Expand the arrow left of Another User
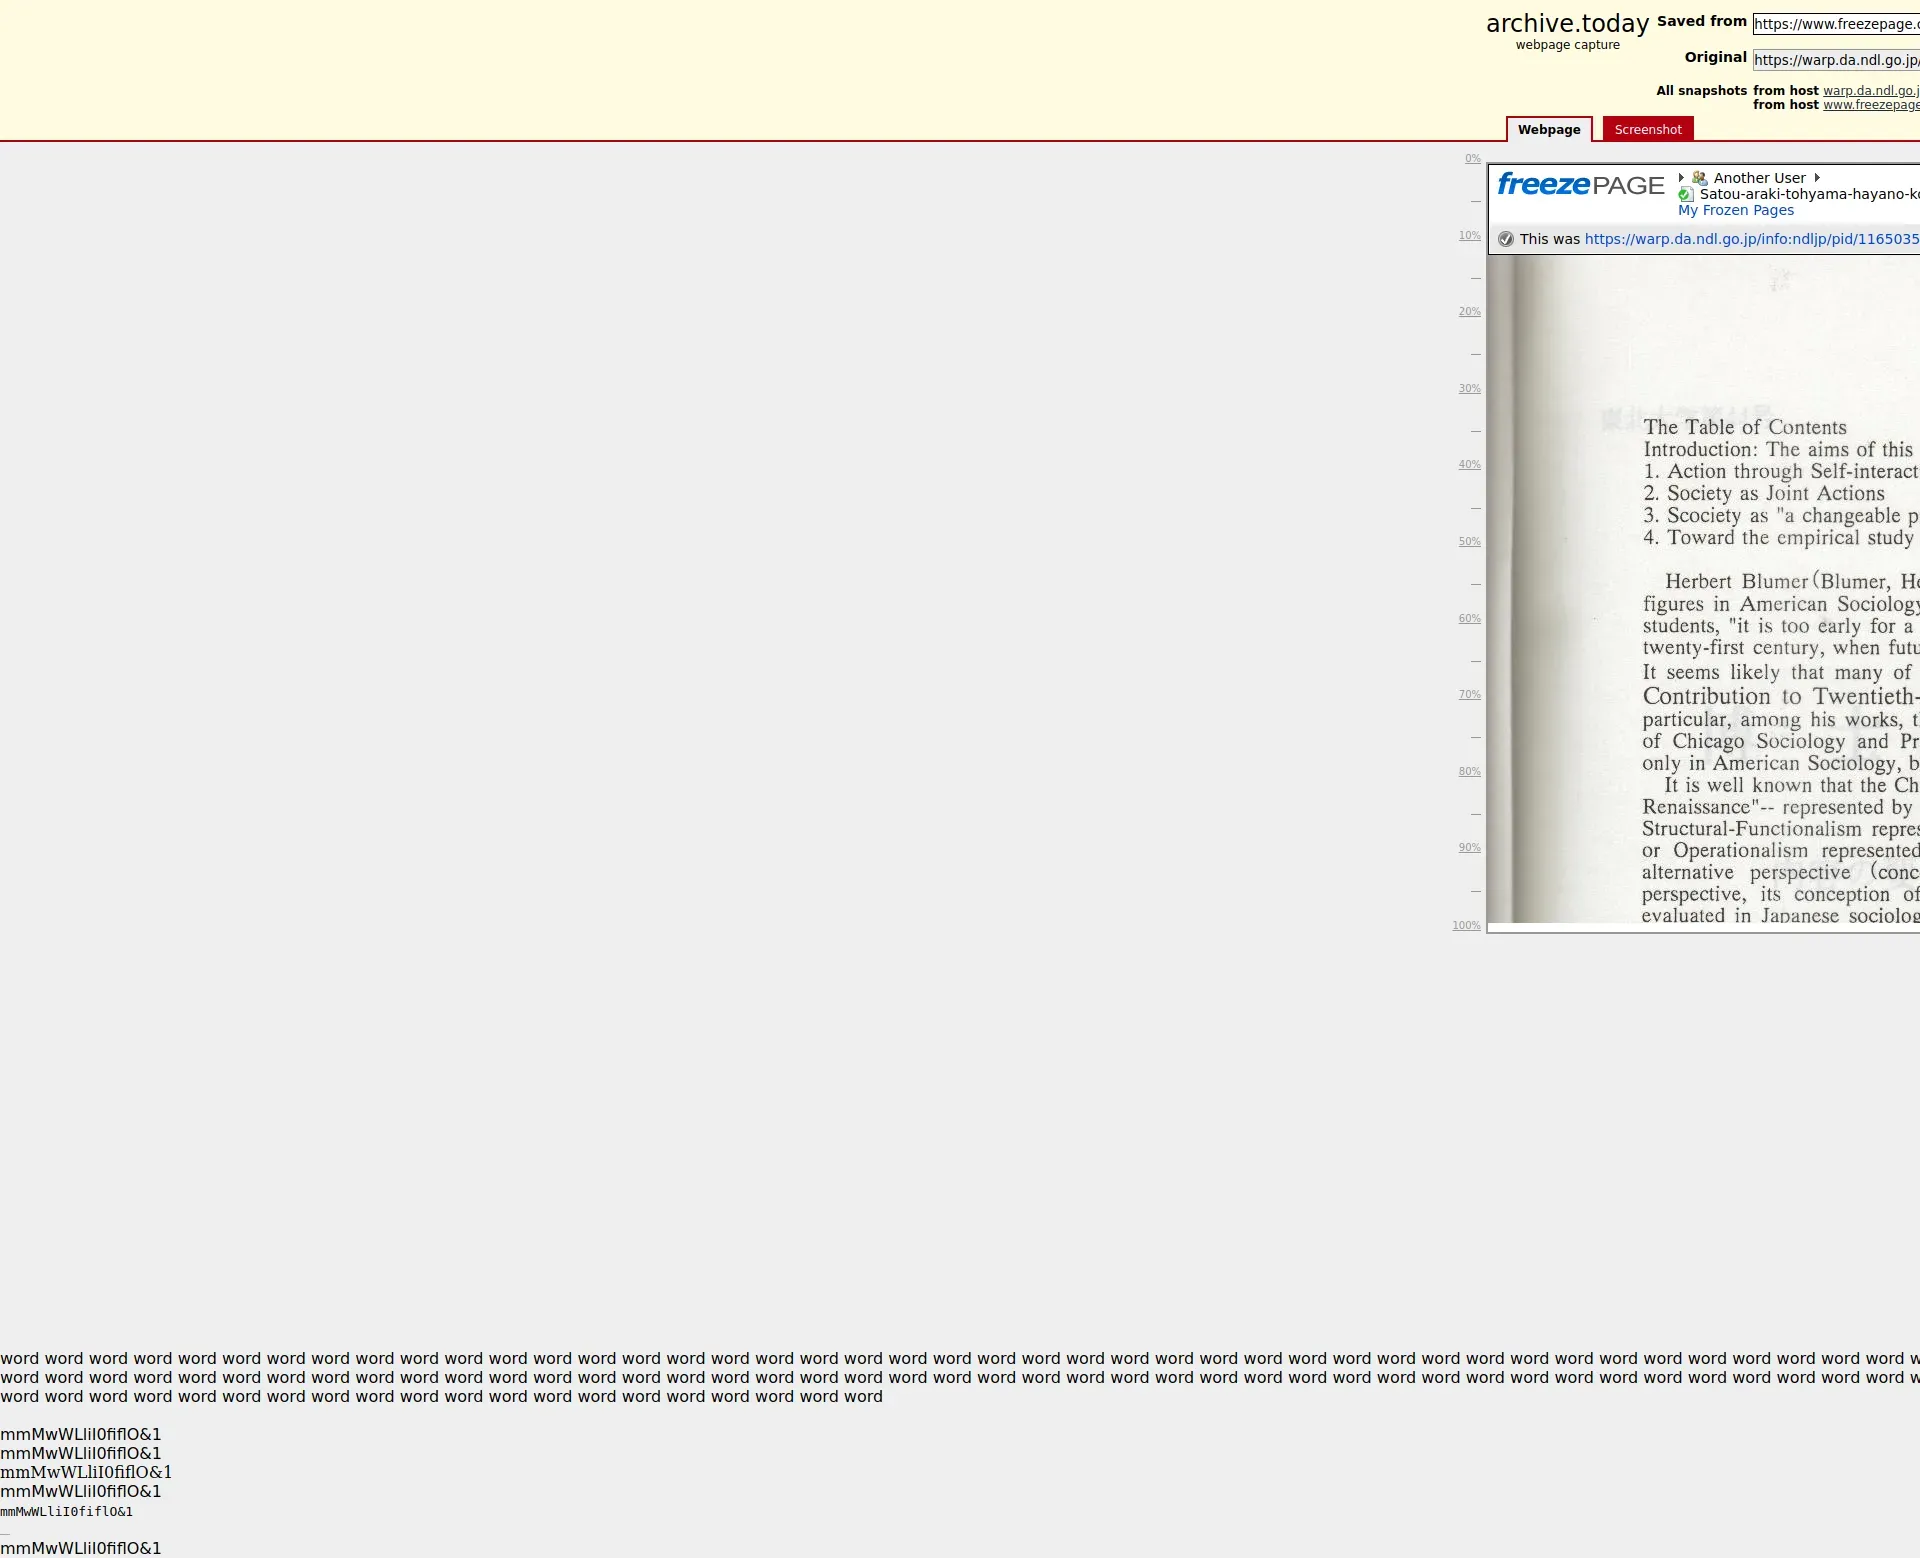1920x1558 pixels. 1681,178
